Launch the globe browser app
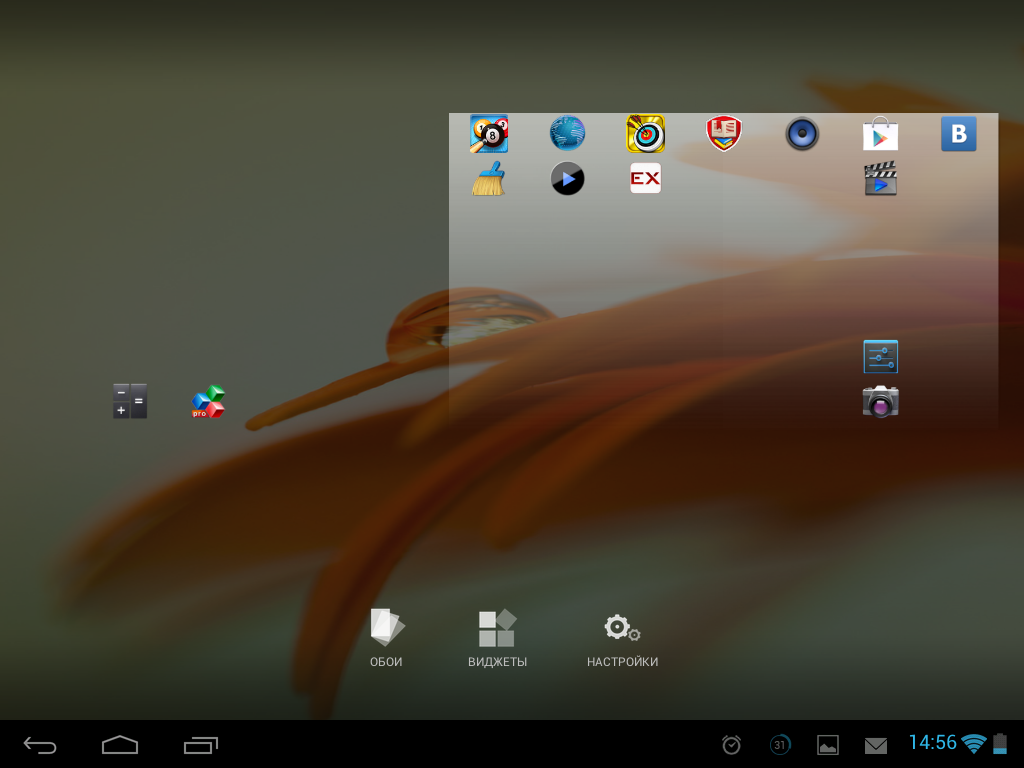The height and width of the screenshot is (768, 1024). [x=567, y=133]
